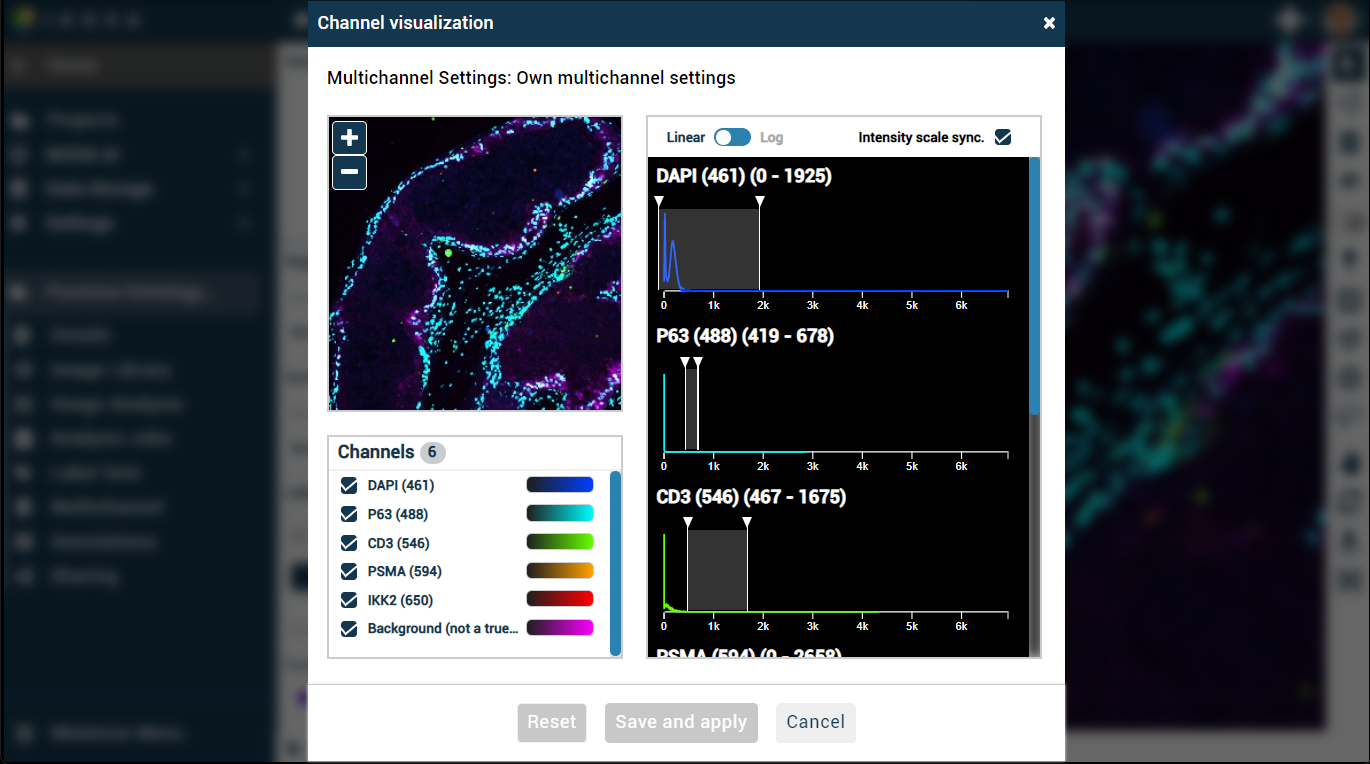1370x764 pixels.
Task: Click Save and apply button
Action: (681, 722)
